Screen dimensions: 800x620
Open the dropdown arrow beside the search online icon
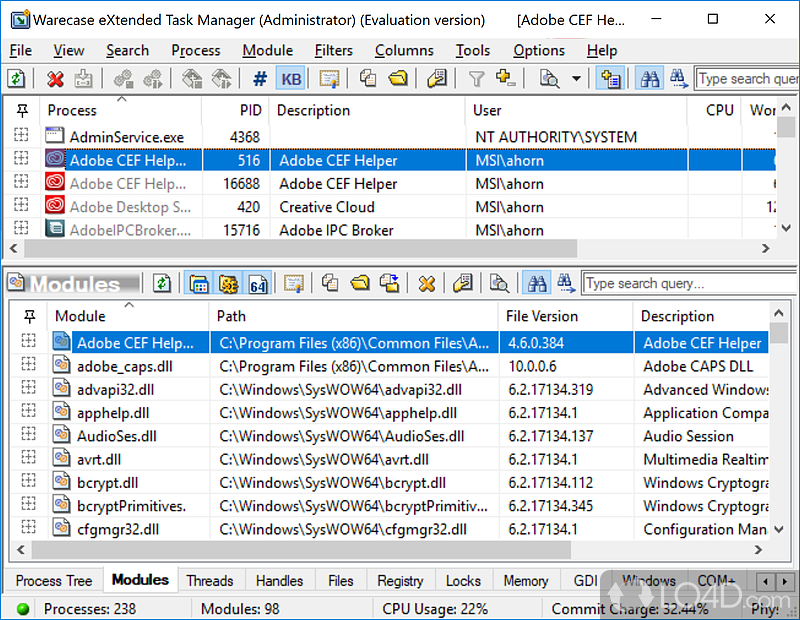(576, 79)
